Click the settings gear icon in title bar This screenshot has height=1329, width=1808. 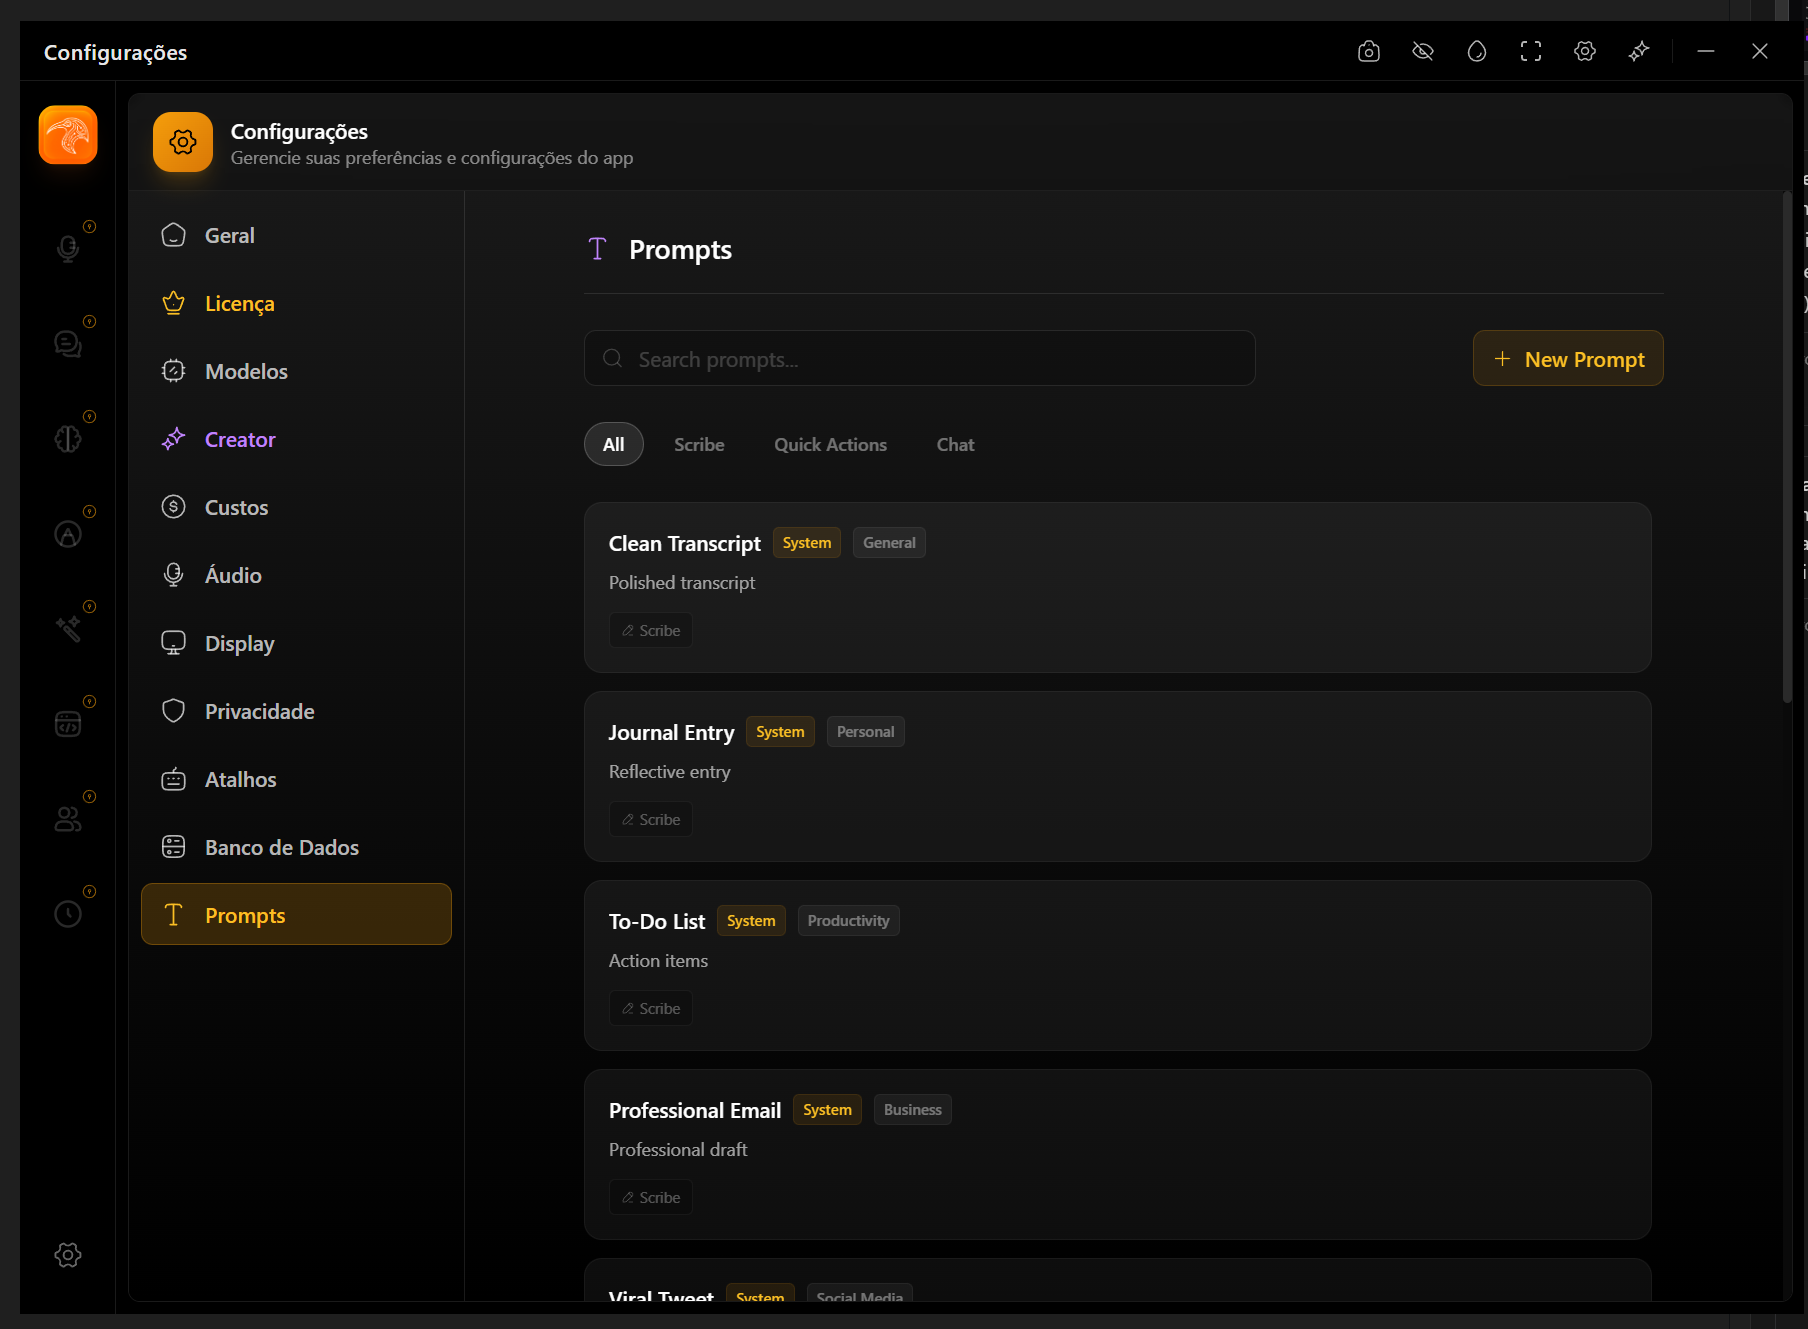tap(1585, 51)
